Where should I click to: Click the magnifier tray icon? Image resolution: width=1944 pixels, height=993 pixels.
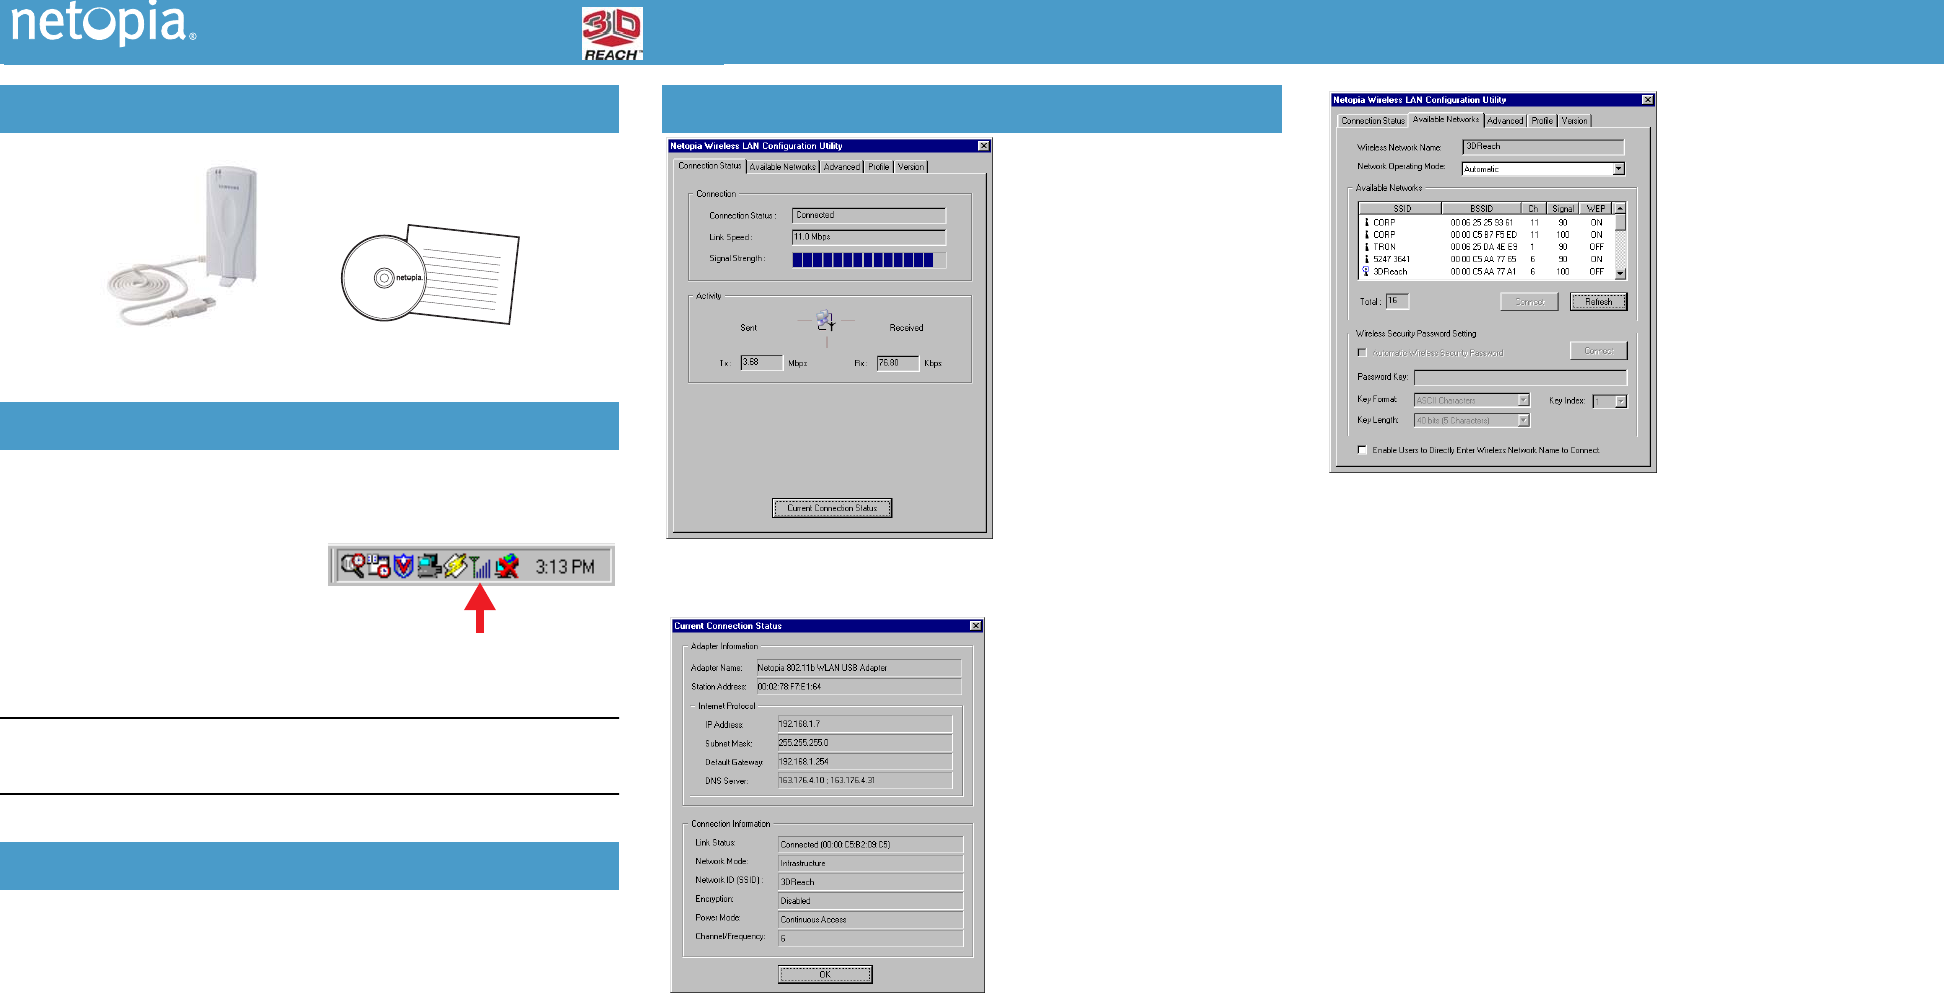point(352,566)
